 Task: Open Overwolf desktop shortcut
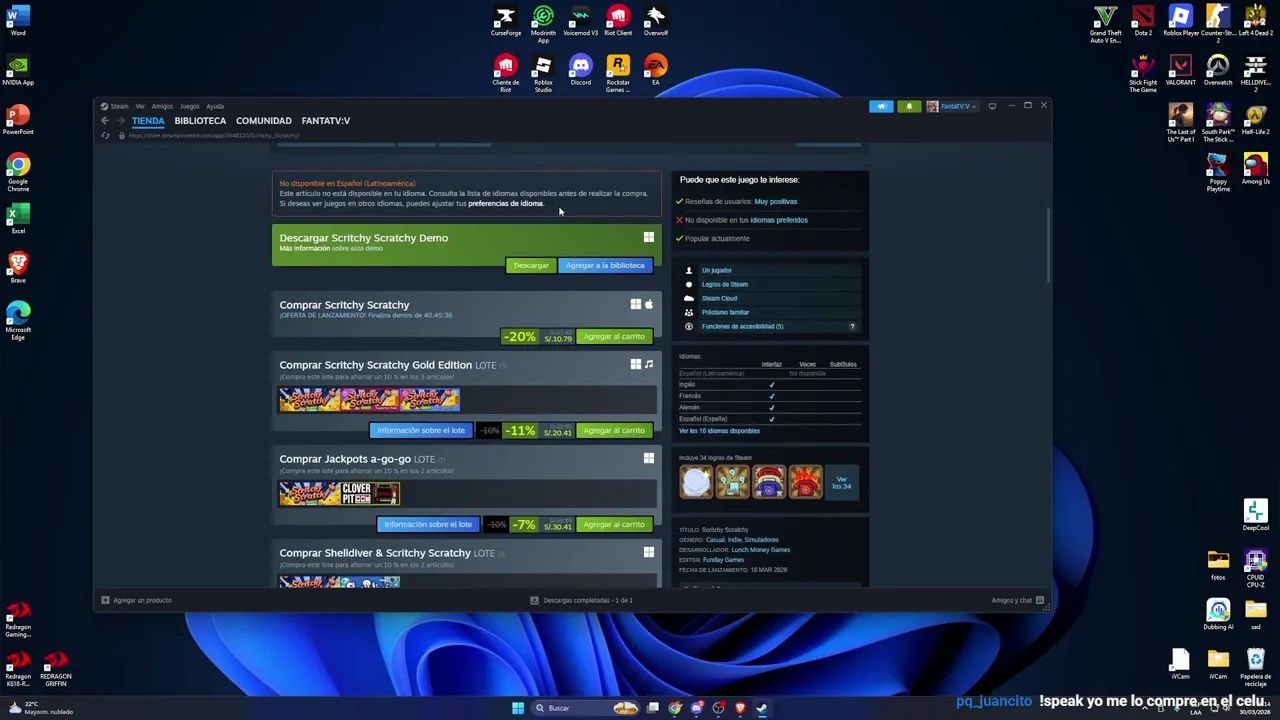(655, 21)
